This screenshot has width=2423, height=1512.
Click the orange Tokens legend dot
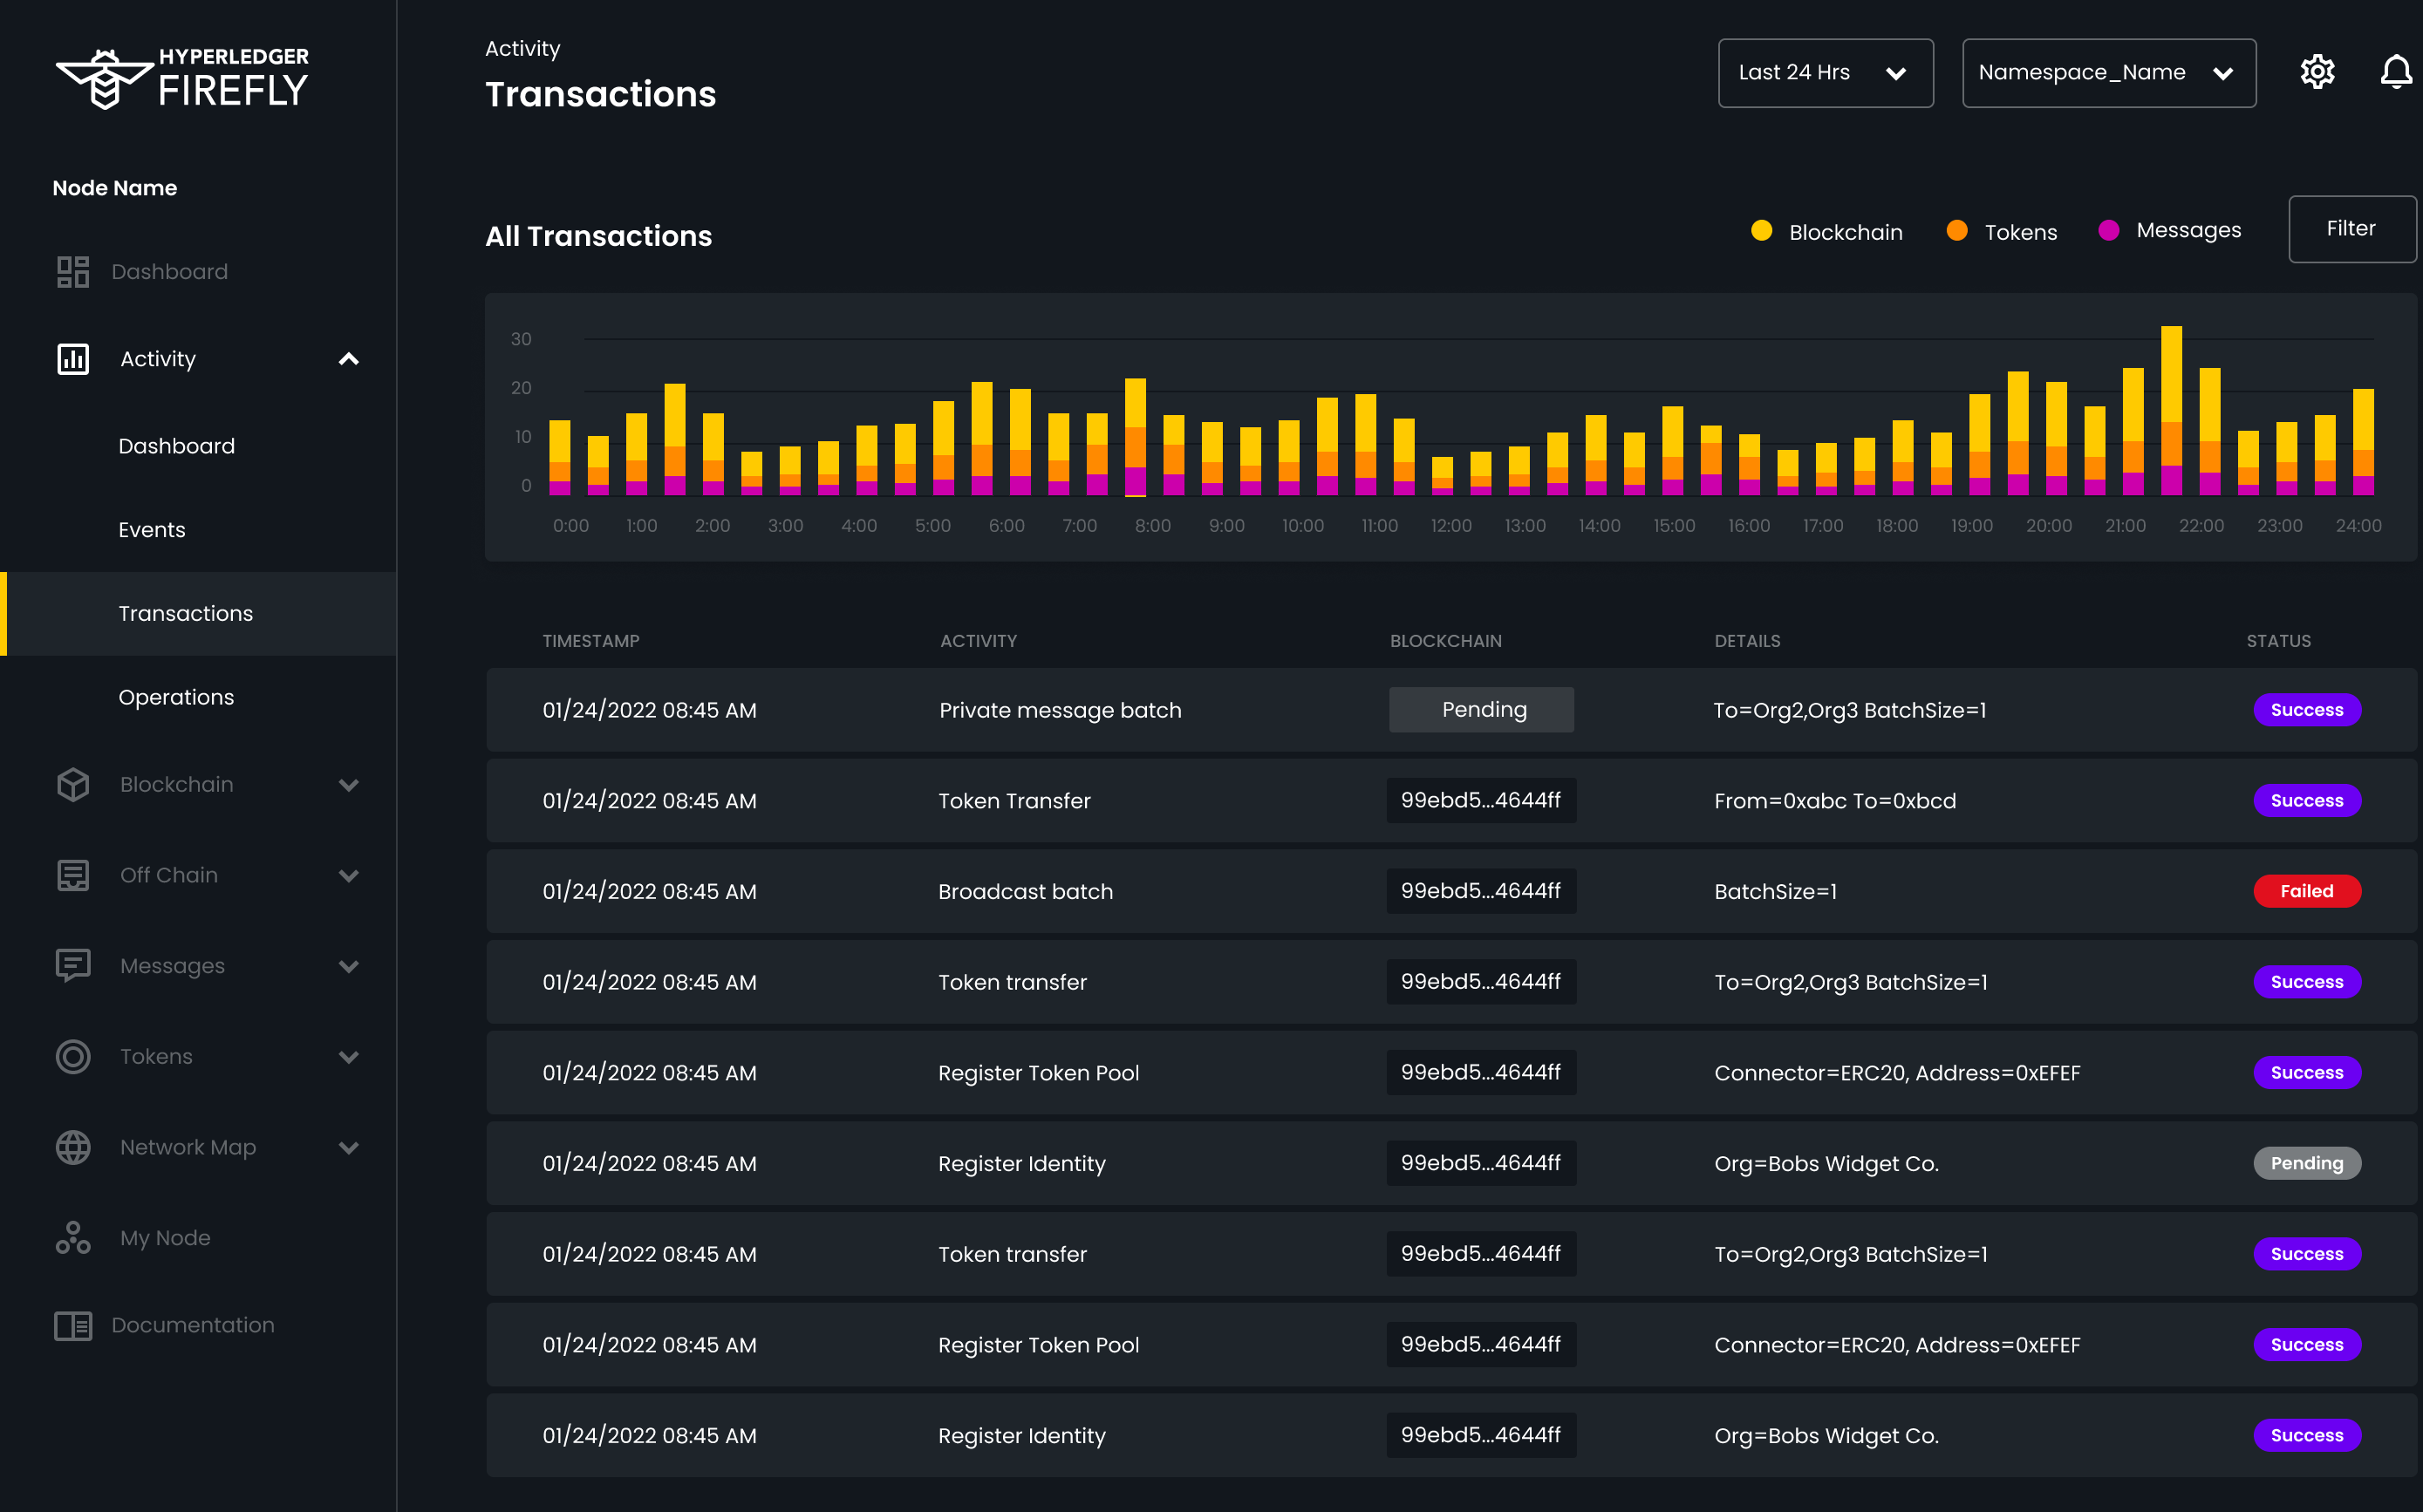click(1957, 231)
